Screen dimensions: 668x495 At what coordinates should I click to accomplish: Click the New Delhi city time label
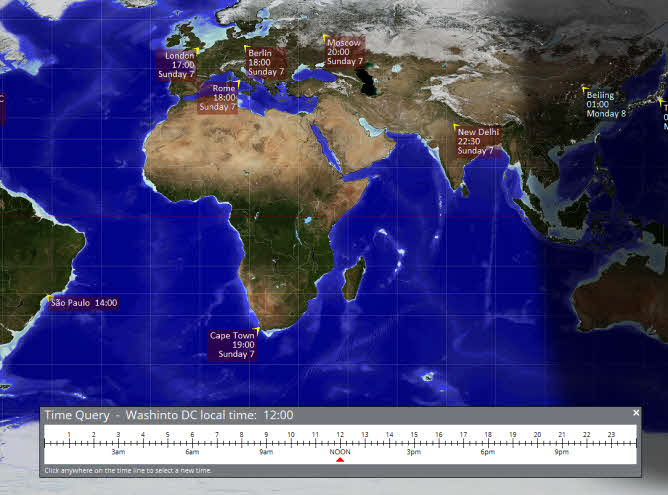point(478,141)
